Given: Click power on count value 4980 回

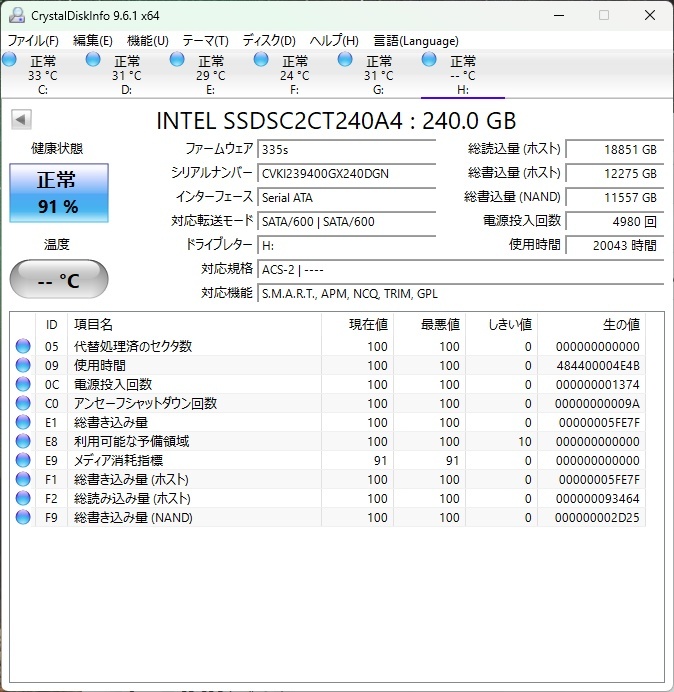Looking at the screenshot, I should tap(615, 221).
